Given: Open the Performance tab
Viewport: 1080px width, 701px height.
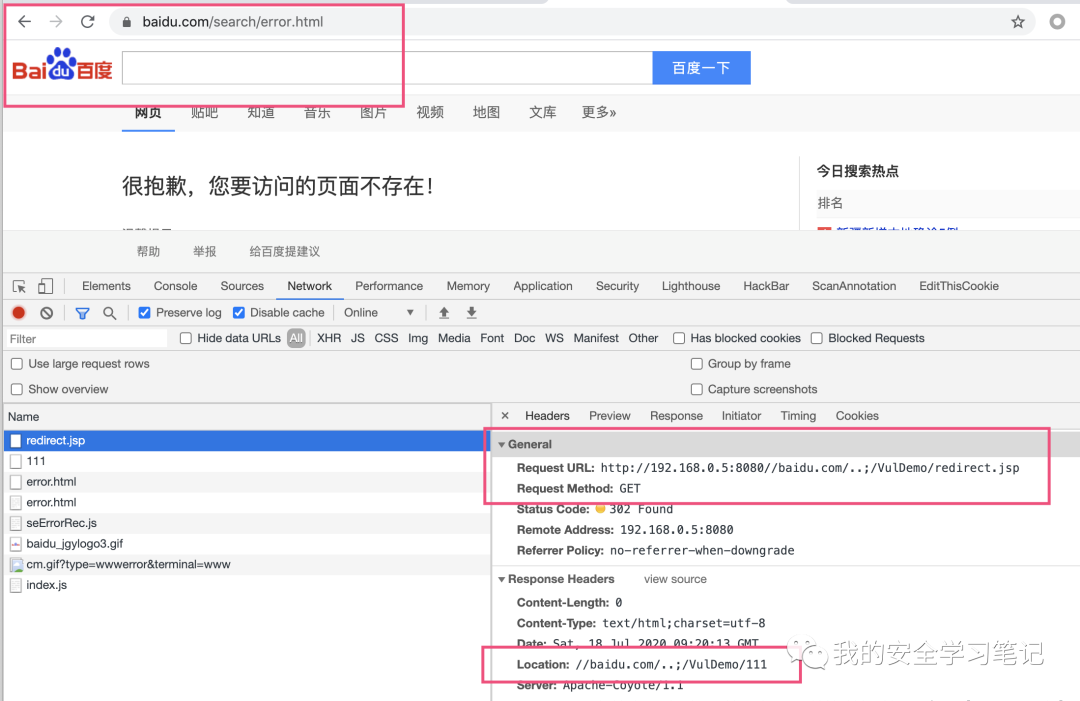Looking at the screenshot, I should click(388, 286).
